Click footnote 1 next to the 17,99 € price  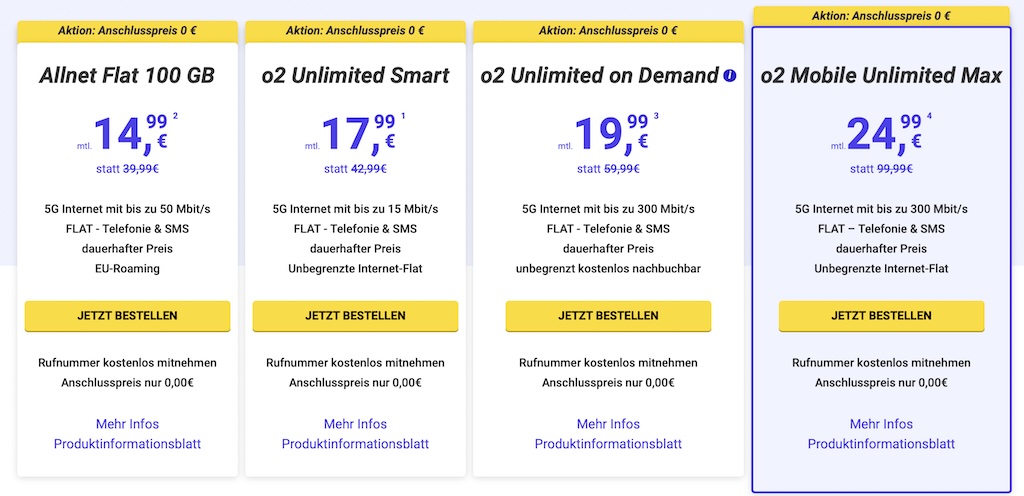pyautogui.click(x=403, y=117)
